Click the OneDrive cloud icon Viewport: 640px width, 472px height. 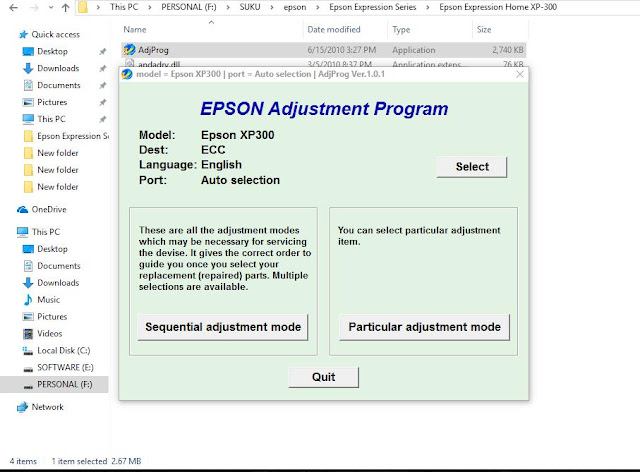point(22,209)
